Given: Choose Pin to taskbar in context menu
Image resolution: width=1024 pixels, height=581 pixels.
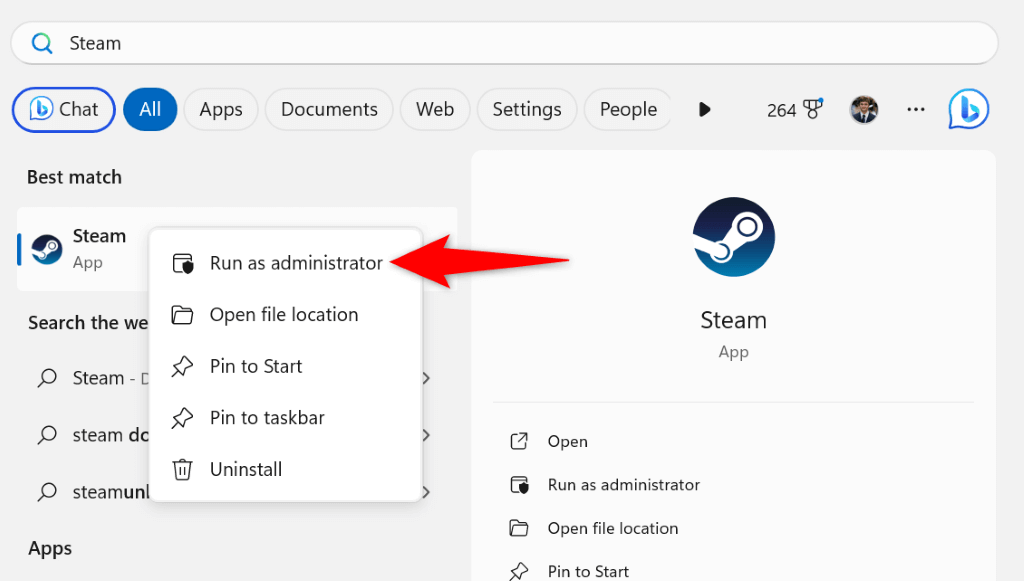Looking at the screenshot, I should coord(286,418).
